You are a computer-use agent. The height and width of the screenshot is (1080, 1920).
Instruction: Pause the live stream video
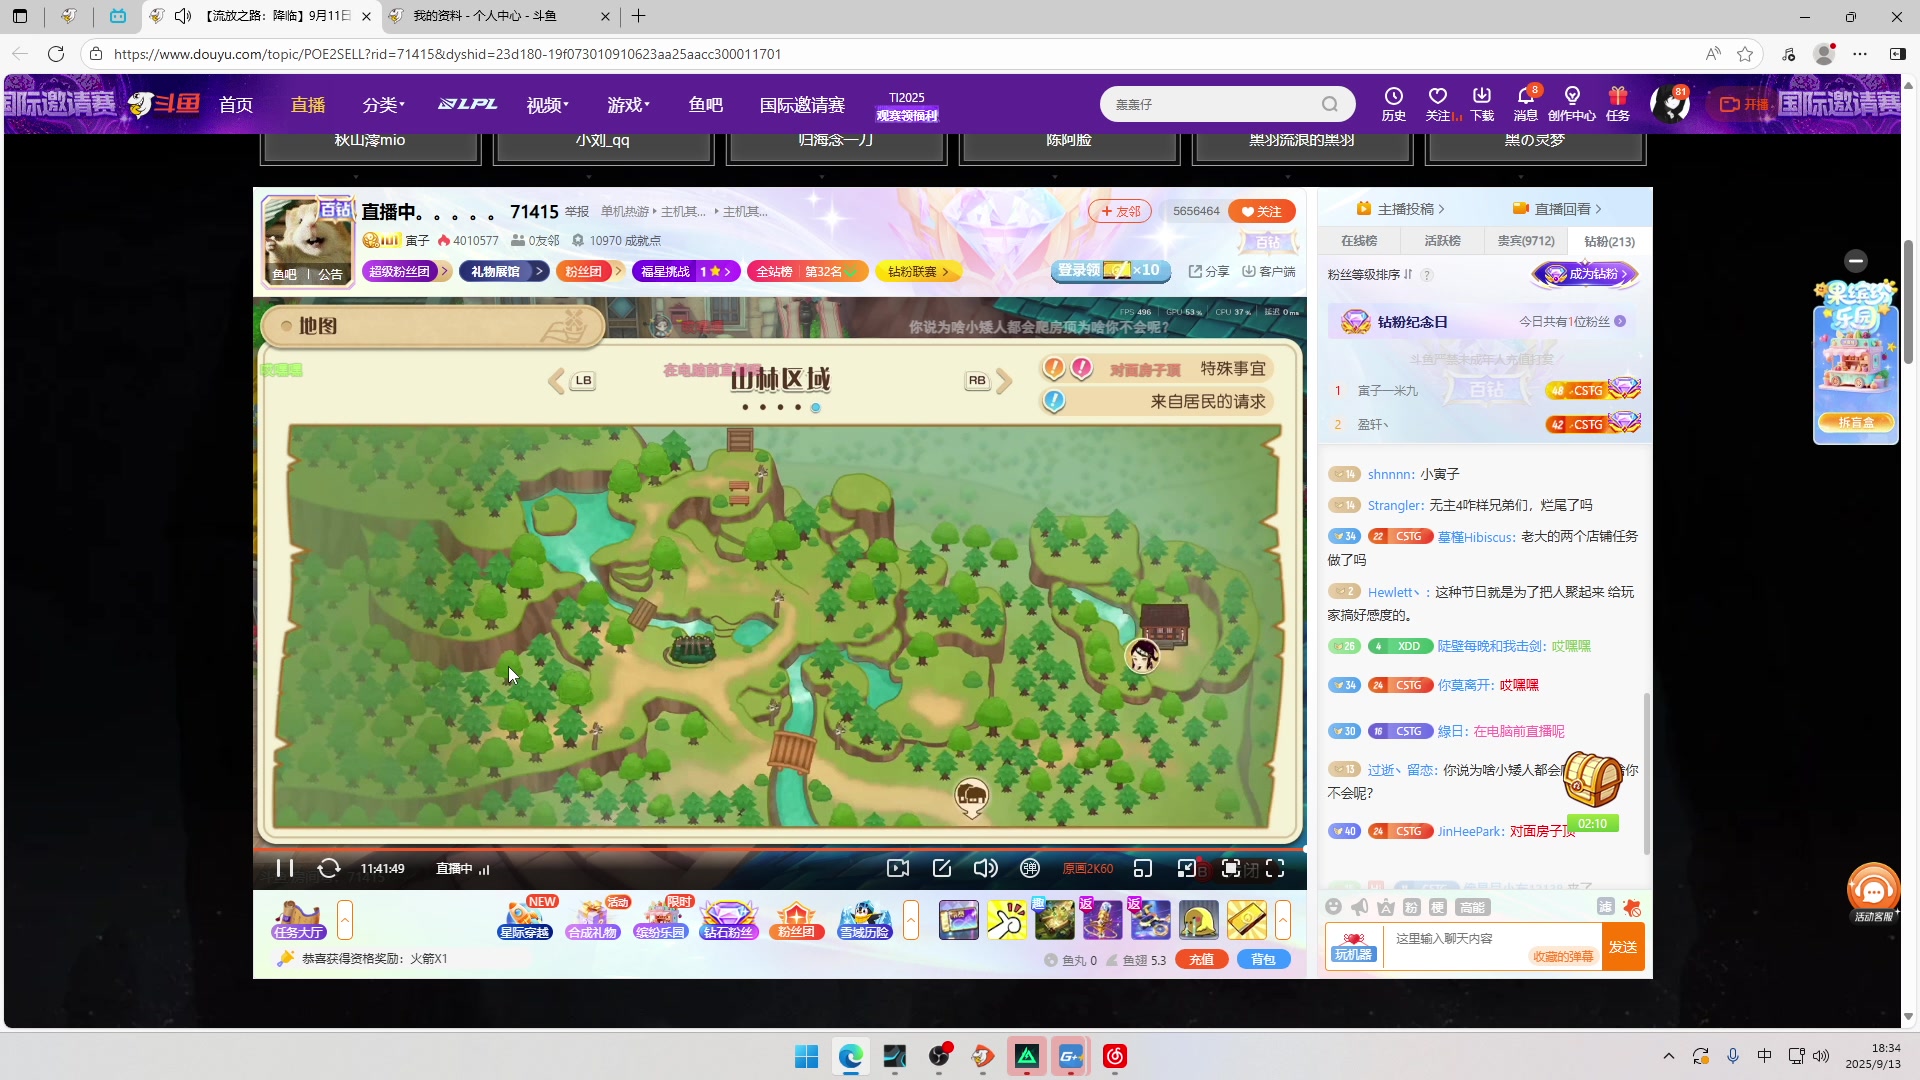coord(285,868)
